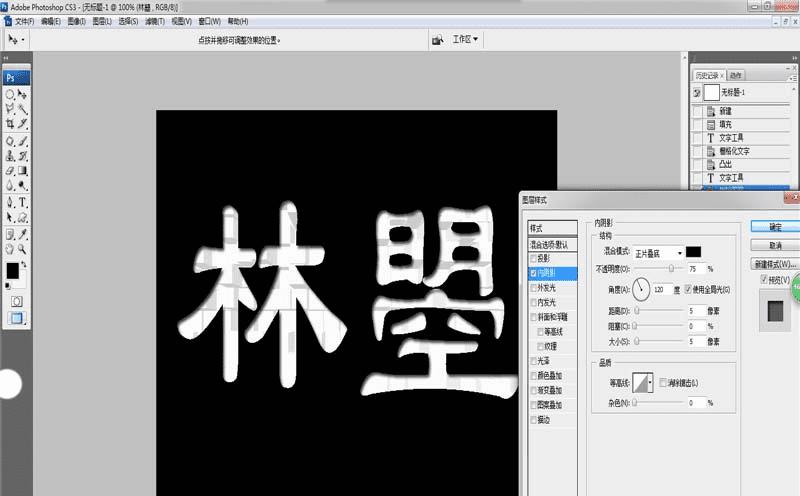Select the Eraser tool
This screenshot has width=800, height=496.
click(x=10, y=171)
